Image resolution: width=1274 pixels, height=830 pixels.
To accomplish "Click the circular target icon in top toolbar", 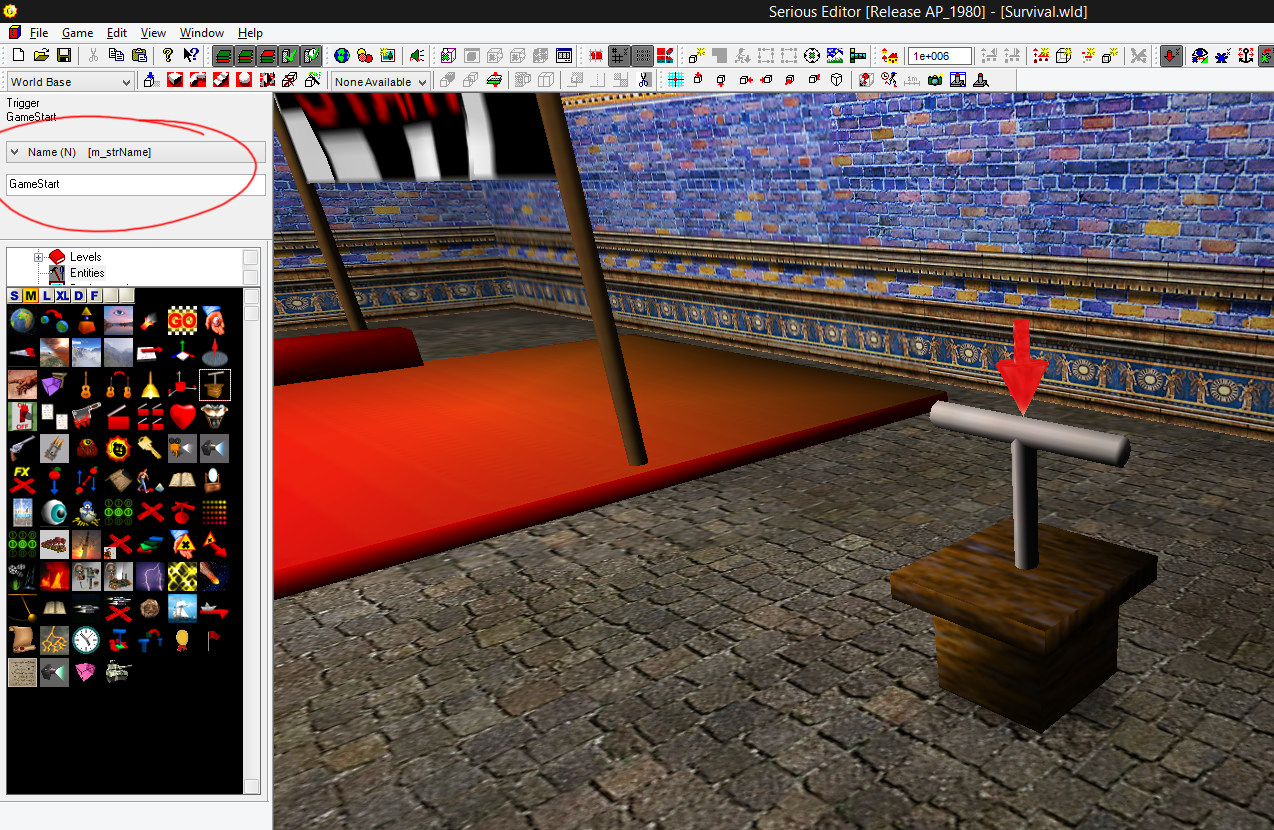I will pos(812,56).
